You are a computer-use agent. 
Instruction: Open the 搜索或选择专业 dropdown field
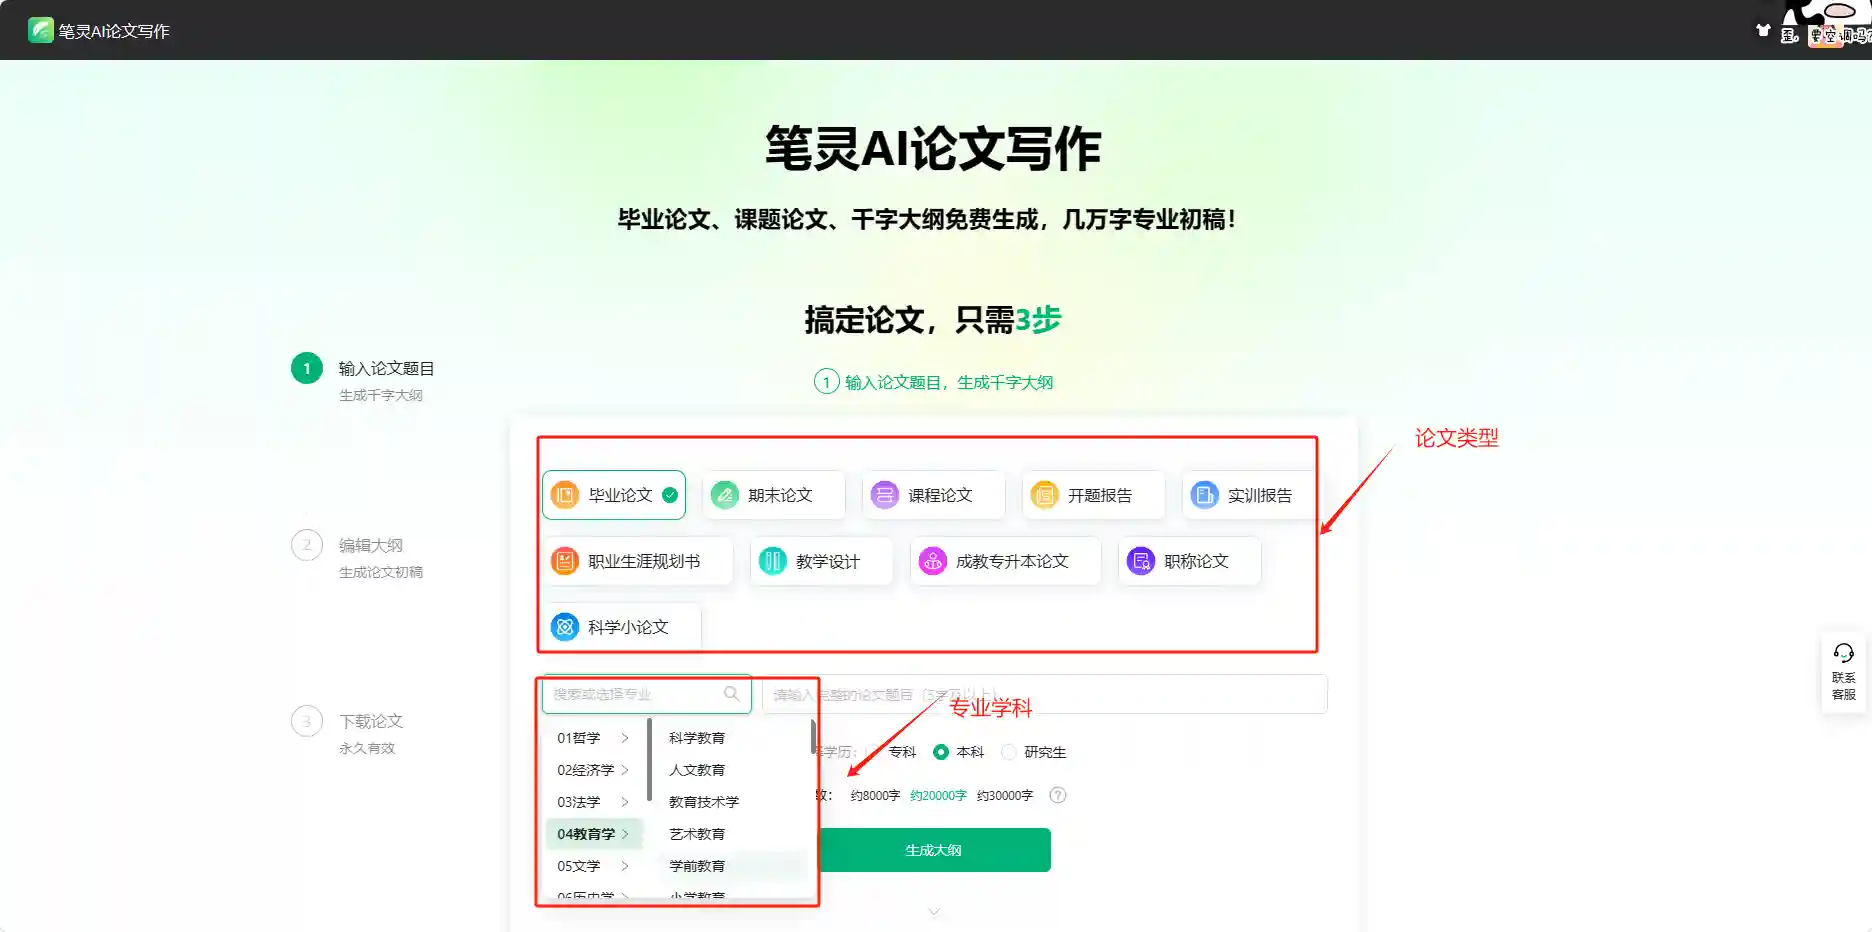[x=647, y=694]
